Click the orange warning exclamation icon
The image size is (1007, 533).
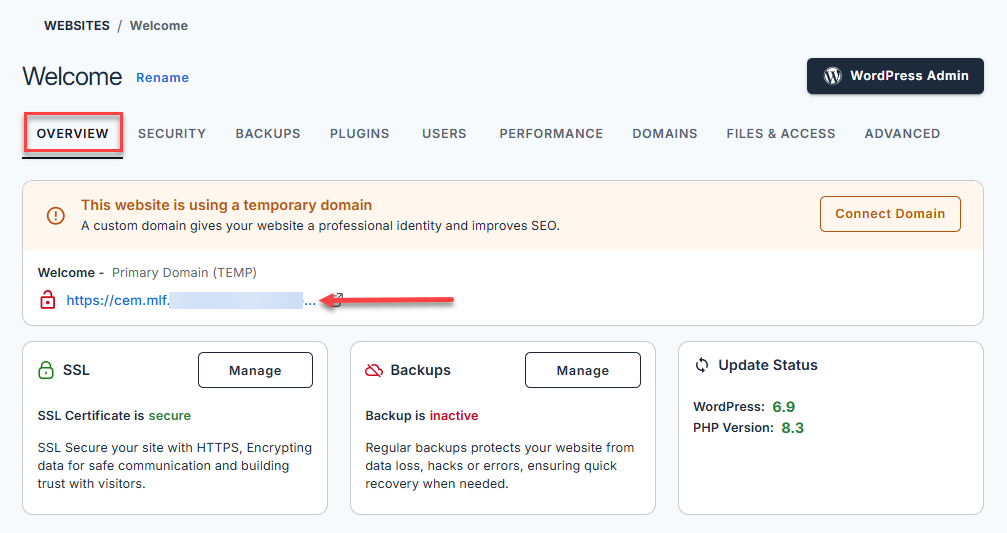[x=56, y=215]
